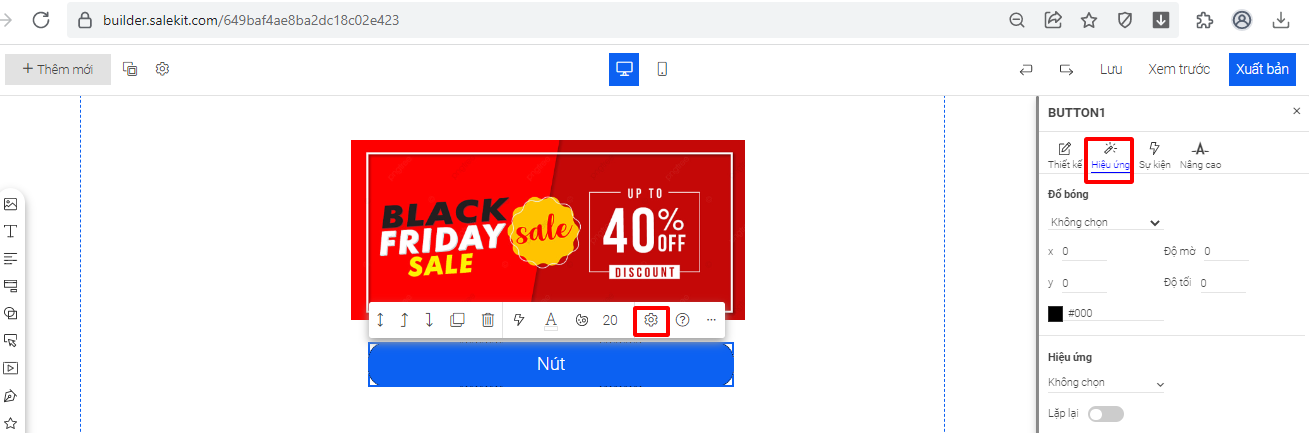Add image element from left sidebar

click(11, 204)
